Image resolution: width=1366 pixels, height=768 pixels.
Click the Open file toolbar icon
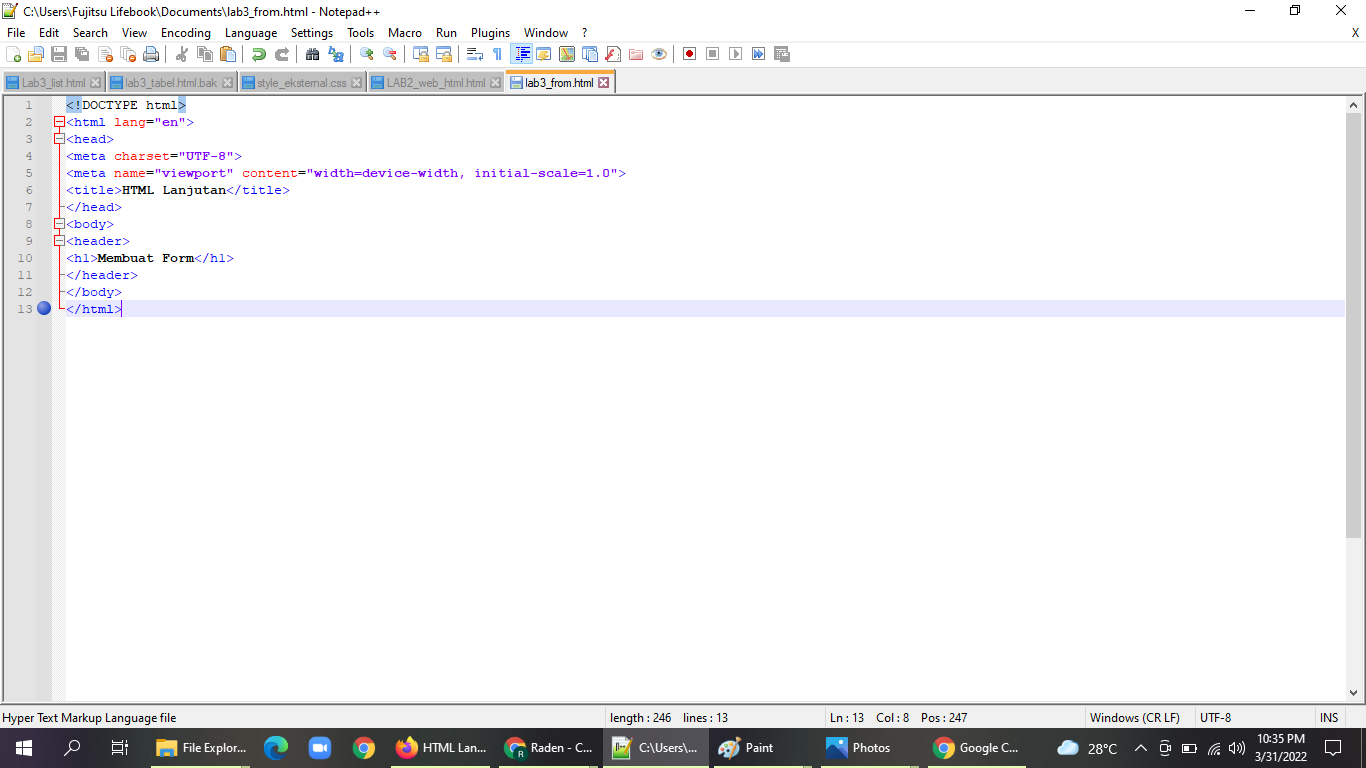[x=36, y=54]
